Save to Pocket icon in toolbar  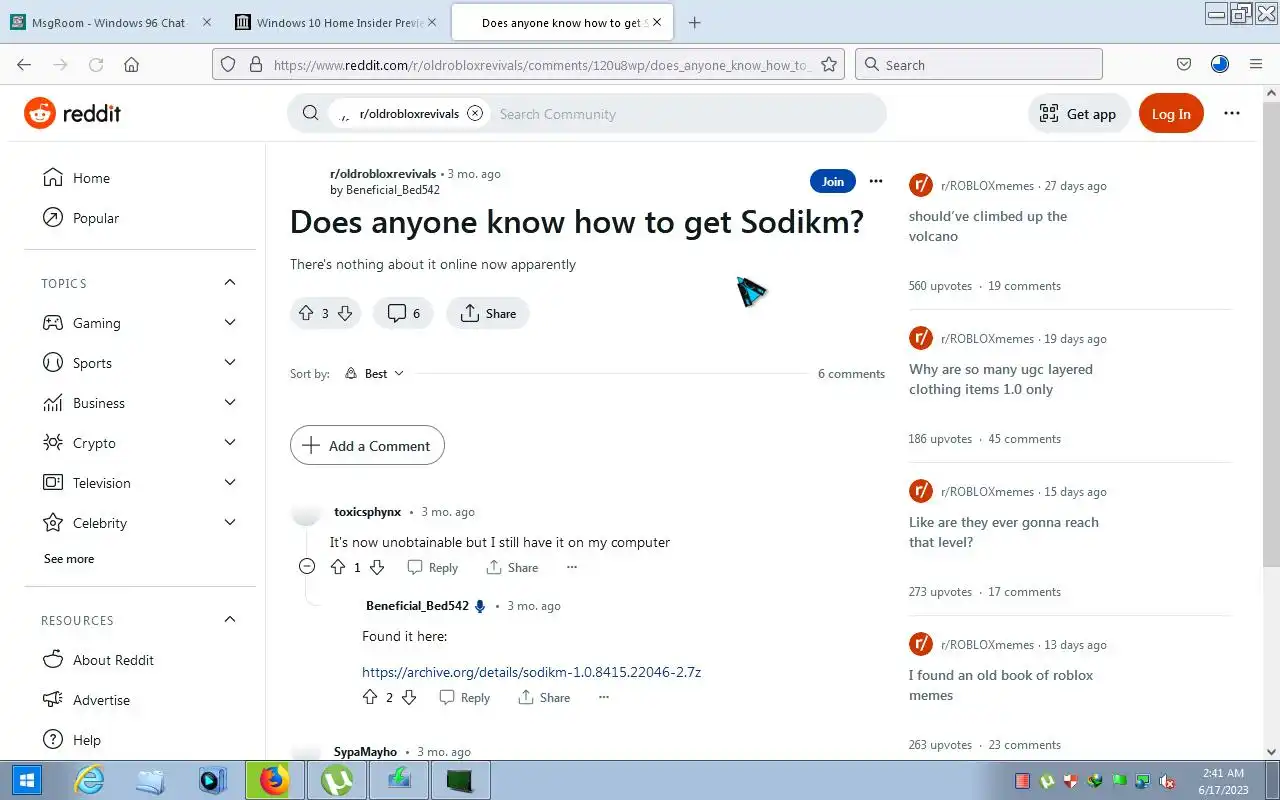coord(1184,65)
